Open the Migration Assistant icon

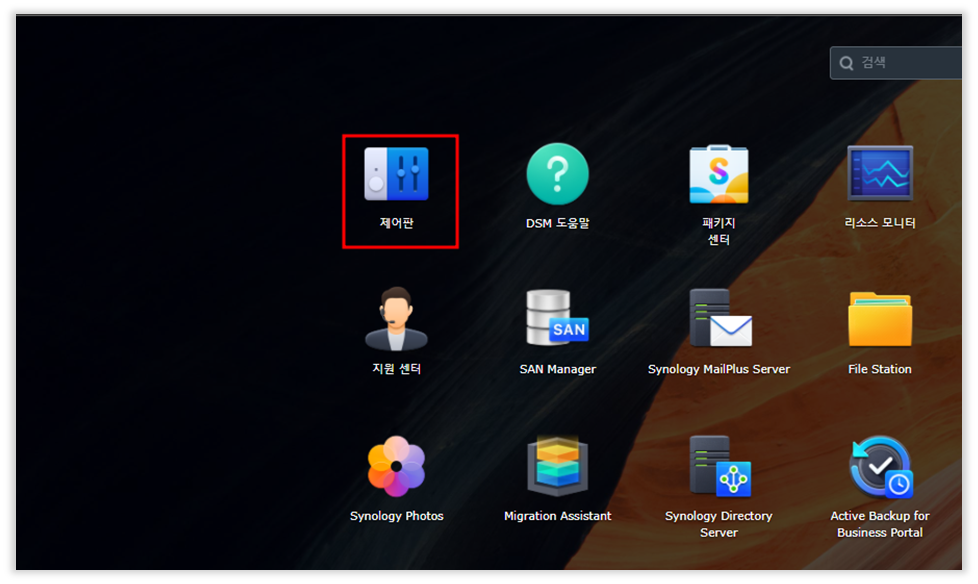pyautogui.click(x=557, y=465)
